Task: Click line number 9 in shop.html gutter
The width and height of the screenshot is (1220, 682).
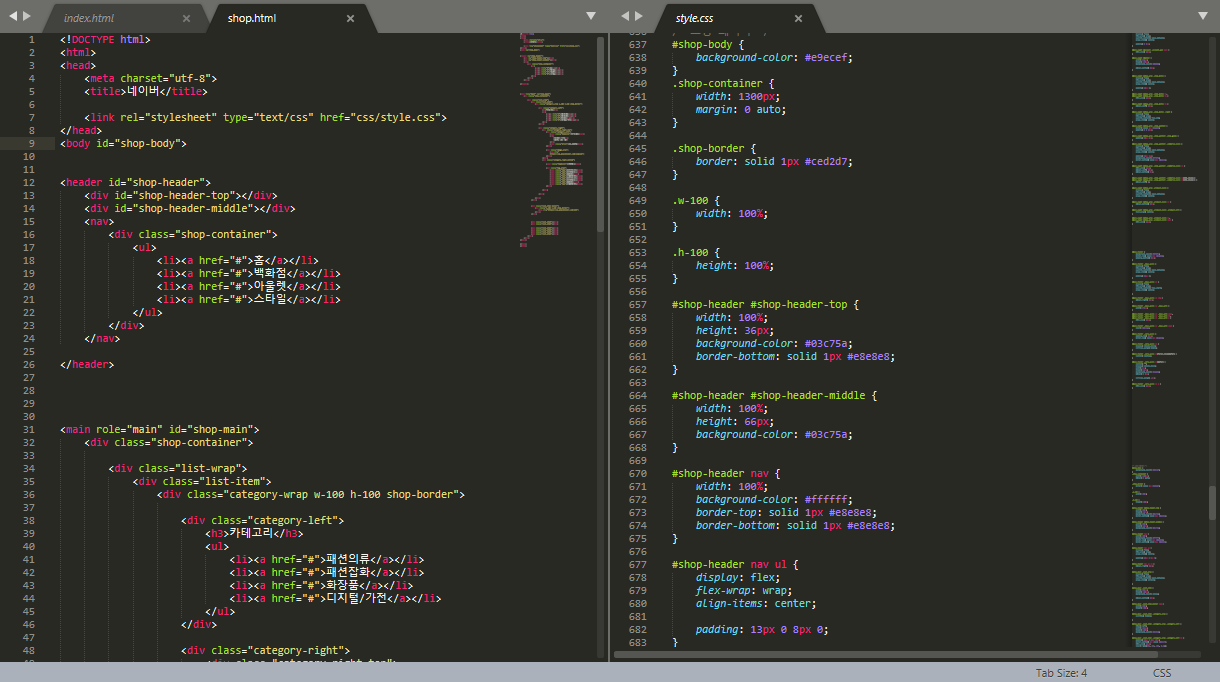Action: point(32,143)
